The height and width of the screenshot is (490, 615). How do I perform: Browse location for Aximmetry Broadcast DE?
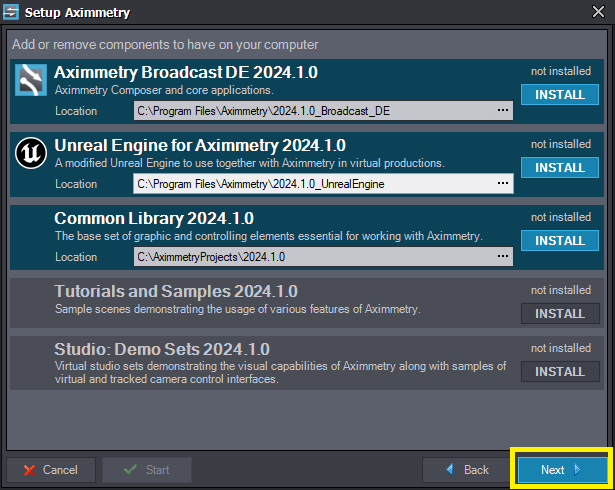click(502, 111)
